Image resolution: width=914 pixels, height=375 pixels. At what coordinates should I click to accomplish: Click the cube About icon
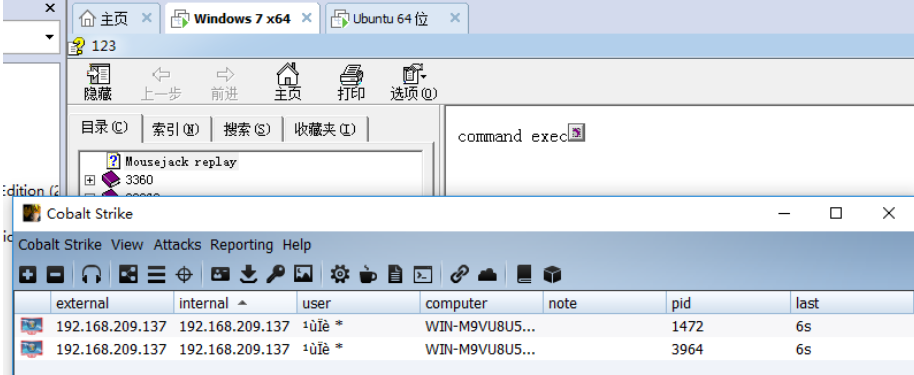[551, 274]
